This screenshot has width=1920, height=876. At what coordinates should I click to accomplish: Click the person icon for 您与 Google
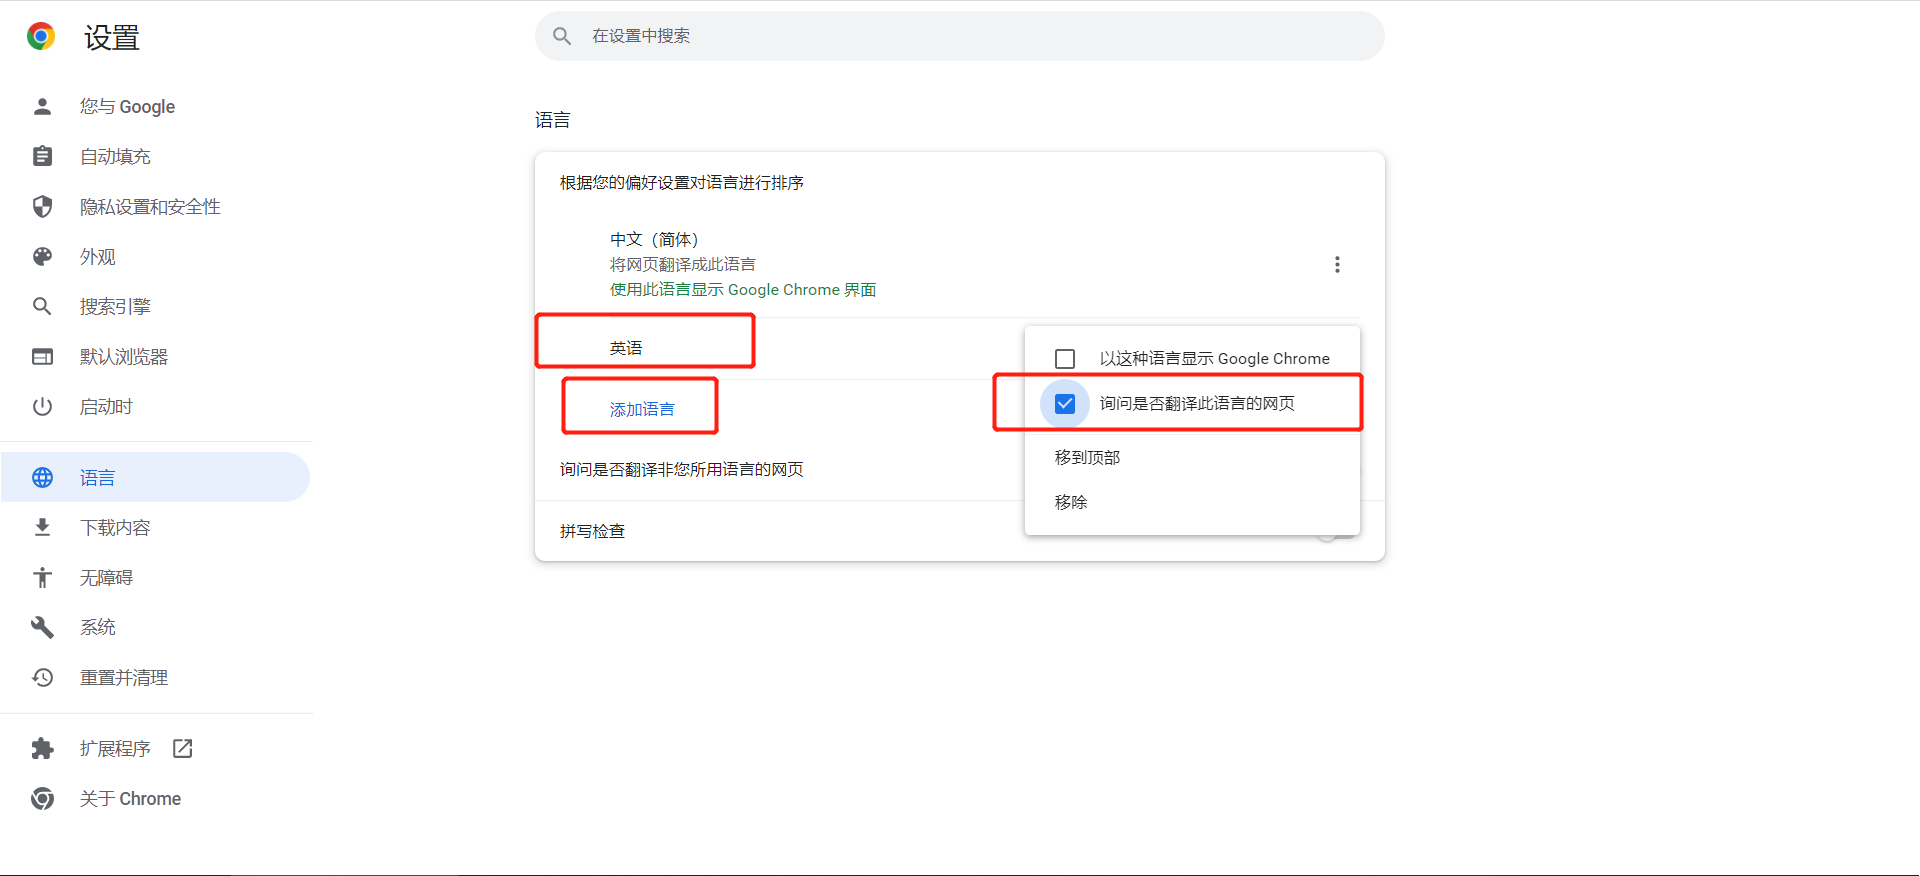click(42, 106)
